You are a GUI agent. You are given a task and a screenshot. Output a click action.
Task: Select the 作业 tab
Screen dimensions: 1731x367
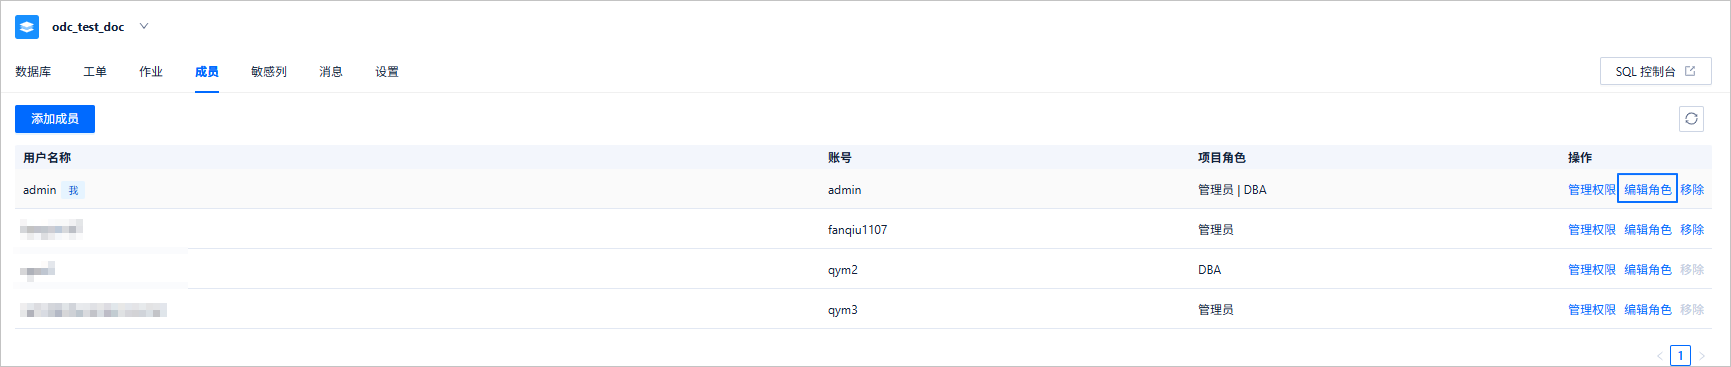coord(151,72)
